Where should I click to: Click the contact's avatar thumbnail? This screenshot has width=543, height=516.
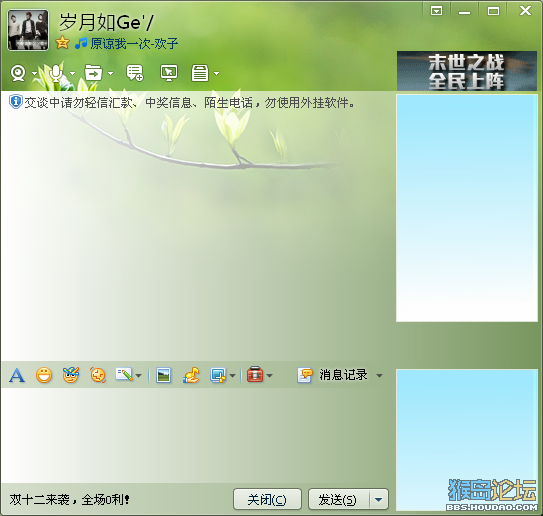28,30
